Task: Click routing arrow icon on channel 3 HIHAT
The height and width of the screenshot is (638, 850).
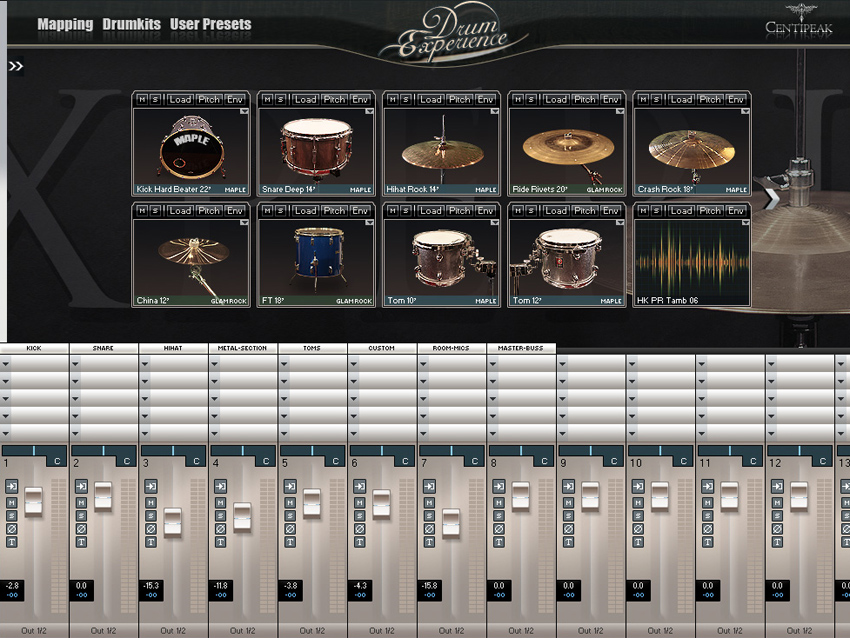Action: pyautogui.click(x=151, y=486)
